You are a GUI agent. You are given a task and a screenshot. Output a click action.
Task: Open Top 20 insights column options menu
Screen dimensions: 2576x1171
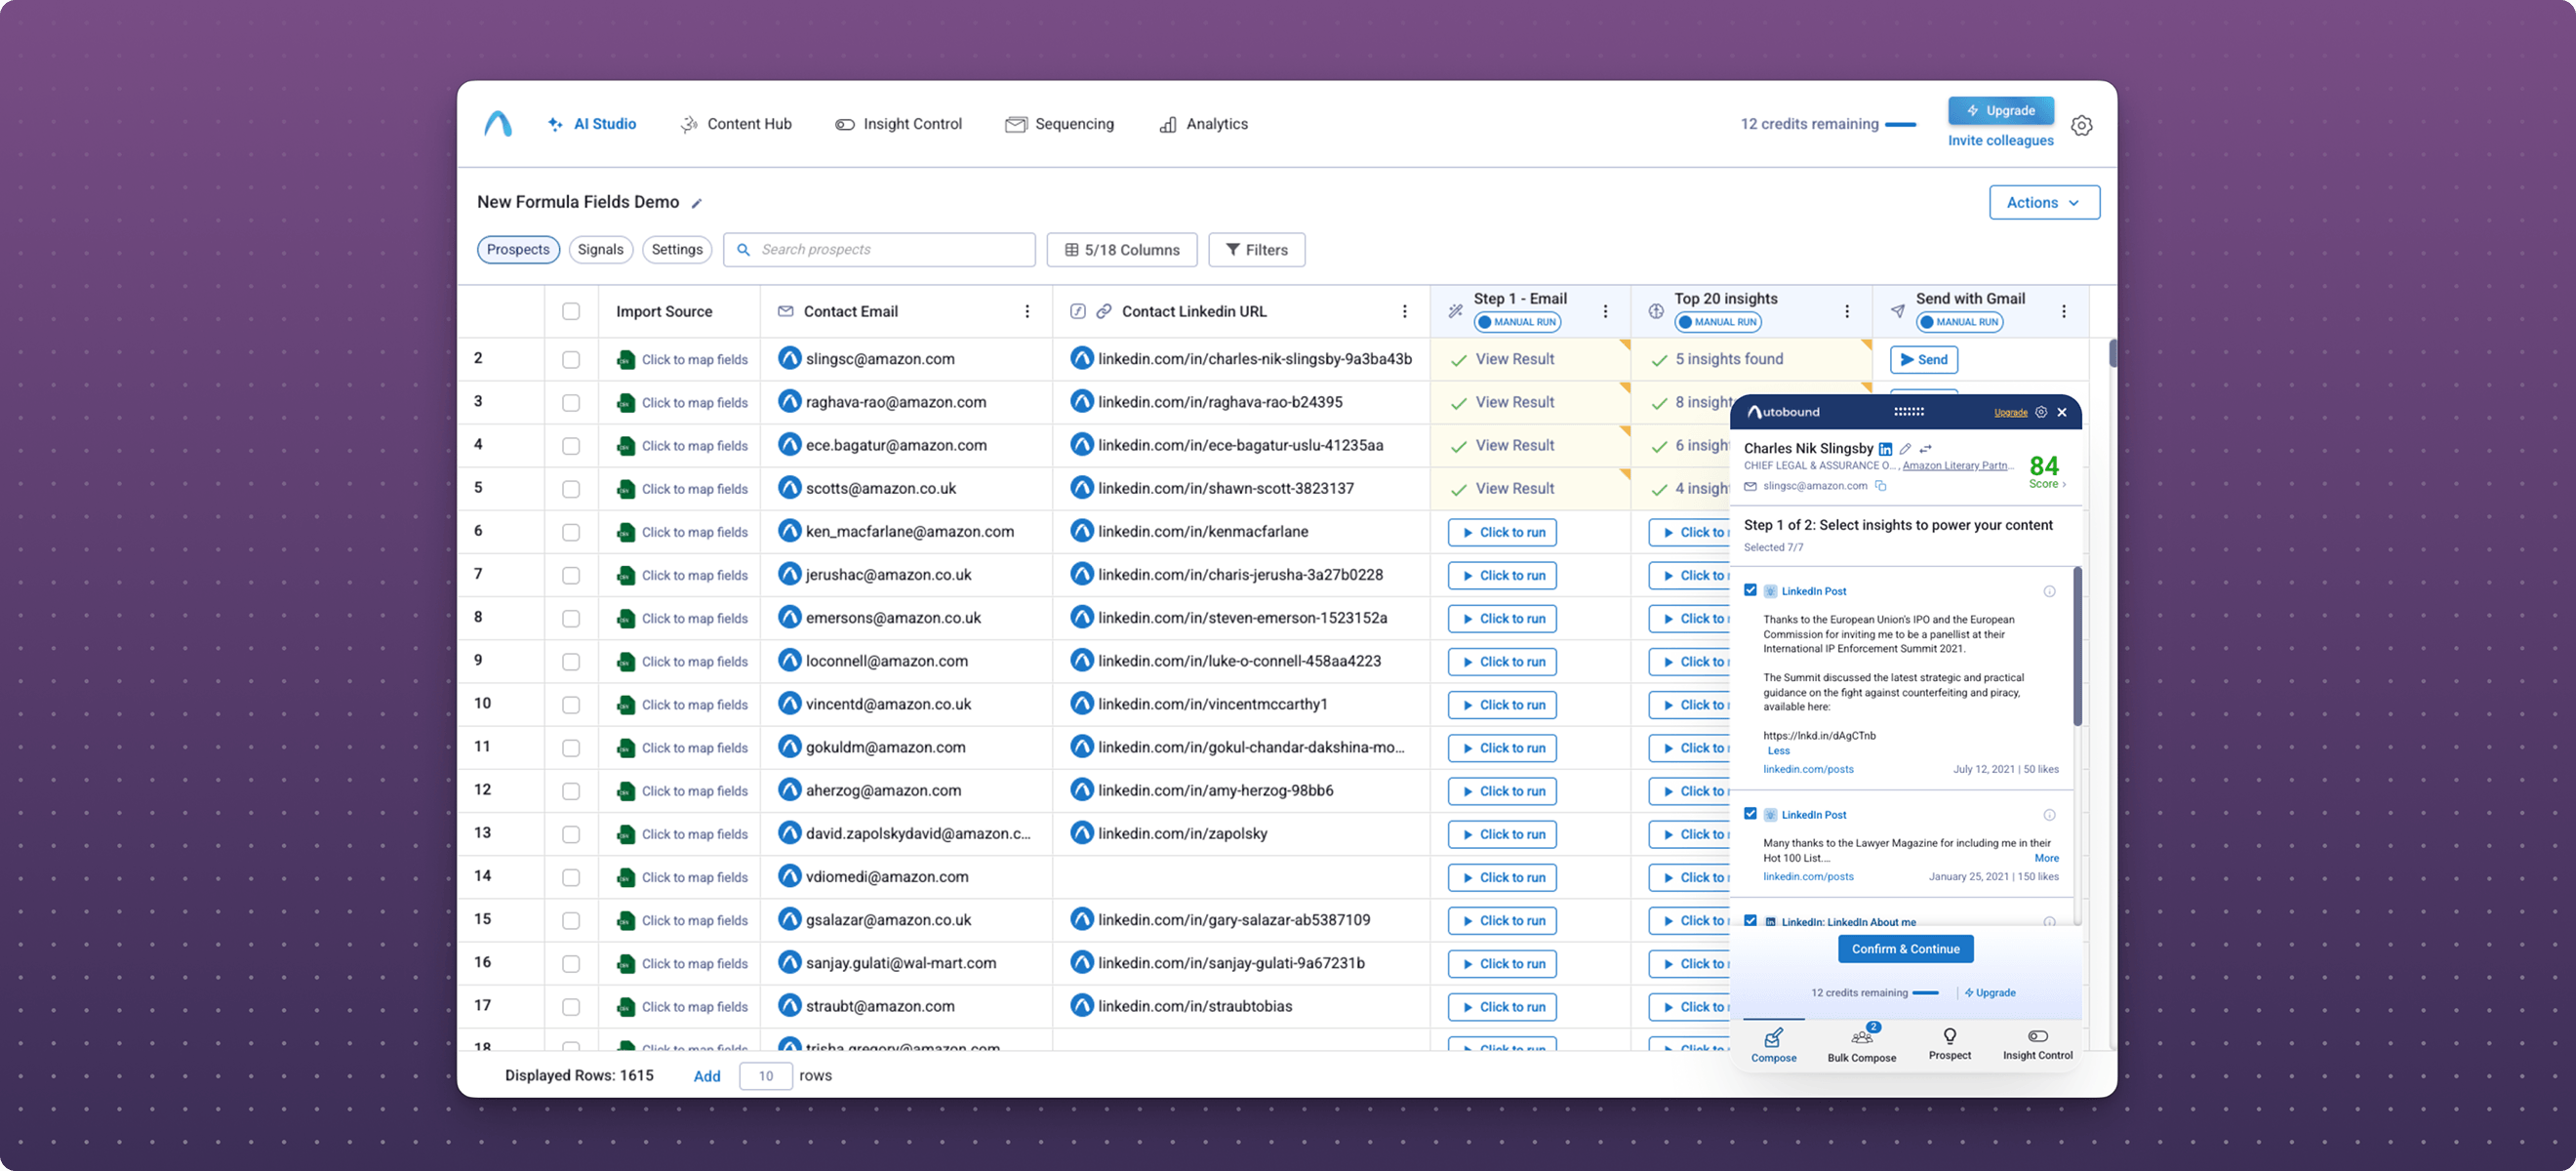tap(1847, 312)
